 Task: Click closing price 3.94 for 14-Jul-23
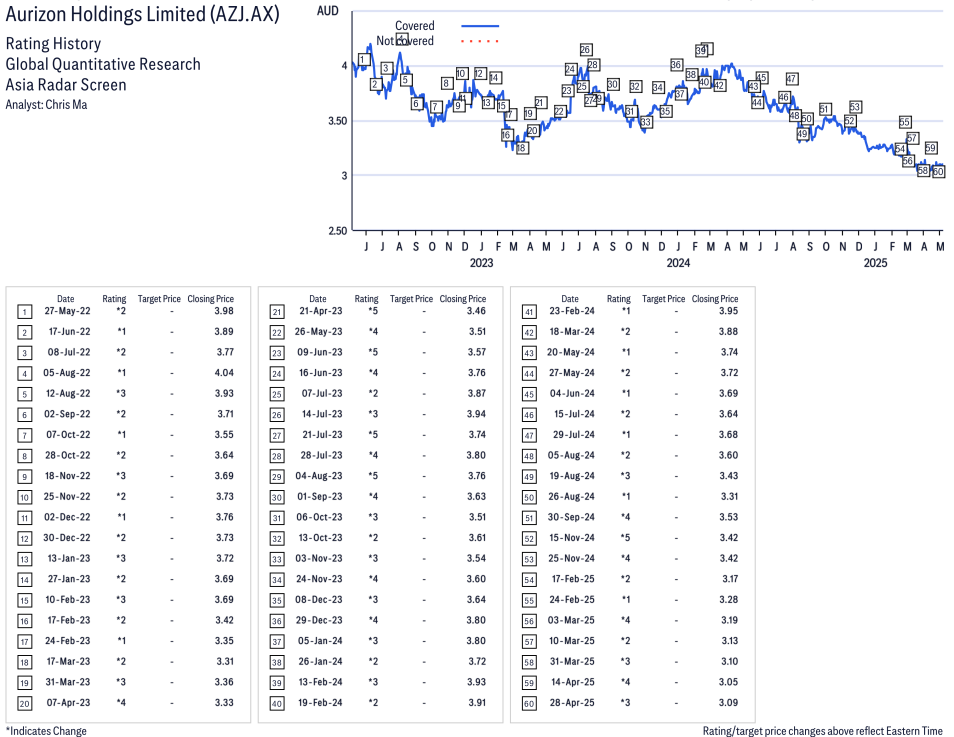click(x=476, y=414)
